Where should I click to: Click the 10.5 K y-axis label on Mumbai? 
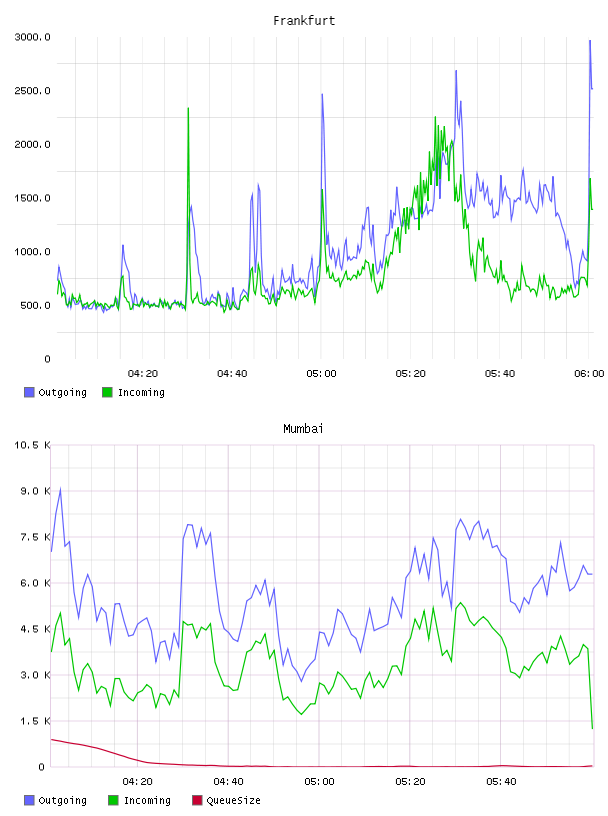pos(32,445)
